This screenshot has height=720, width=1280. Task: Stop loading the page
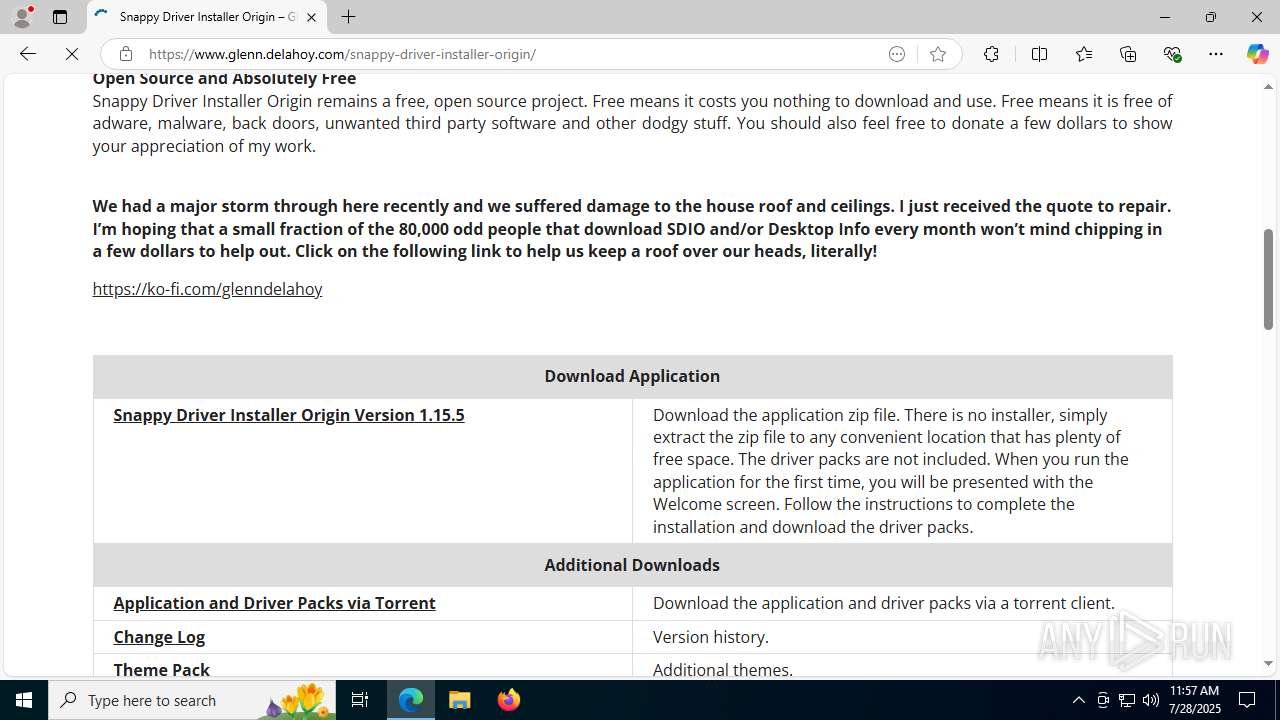click(72, 54)
